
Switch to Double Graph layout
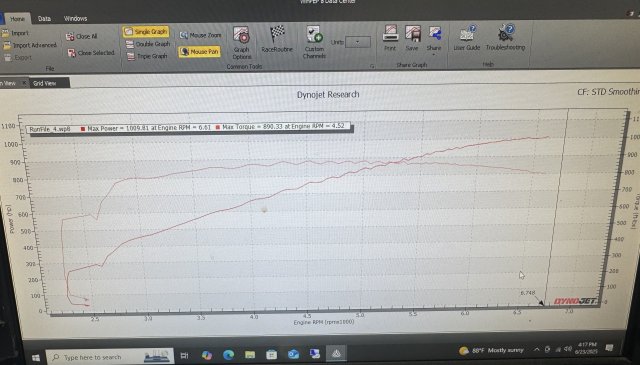147,44
